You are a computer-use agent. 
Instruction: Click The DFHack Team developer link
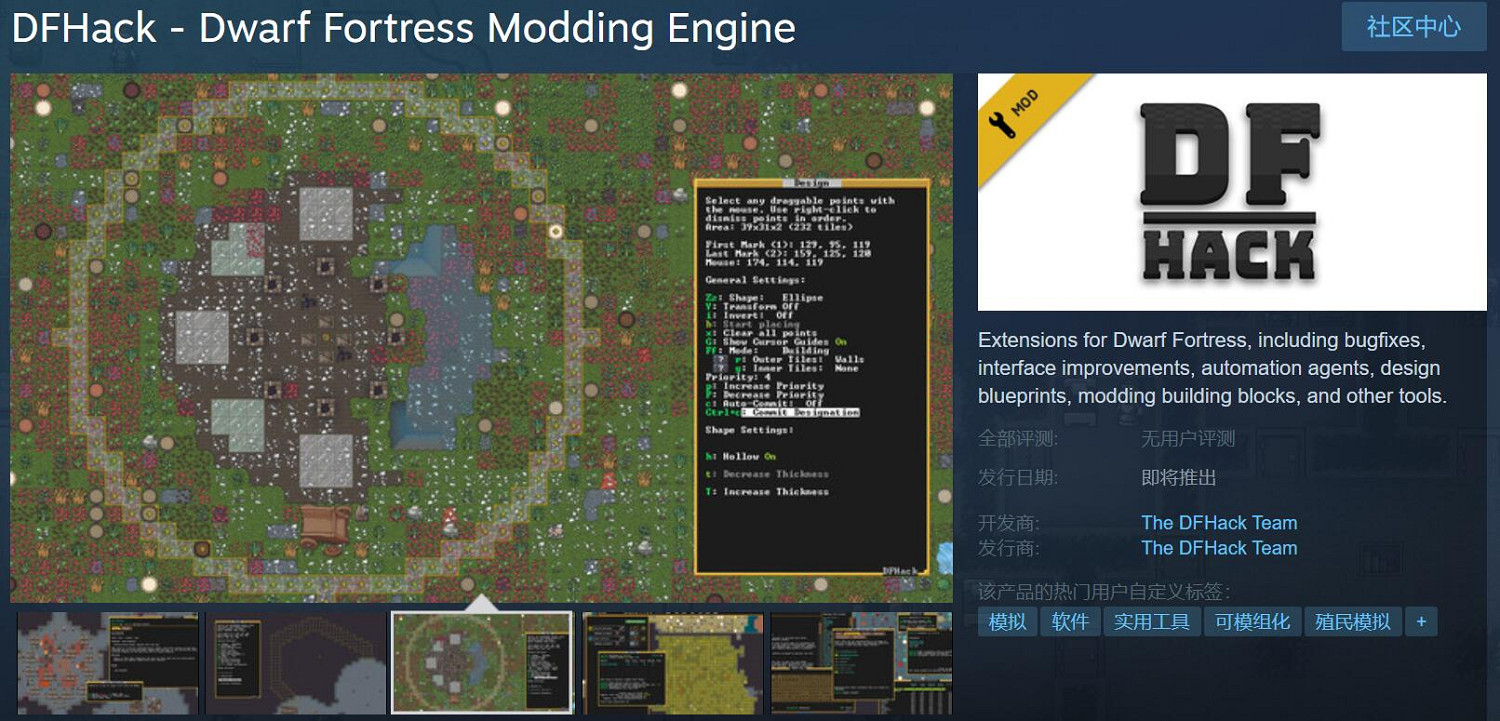point(1219,522)
